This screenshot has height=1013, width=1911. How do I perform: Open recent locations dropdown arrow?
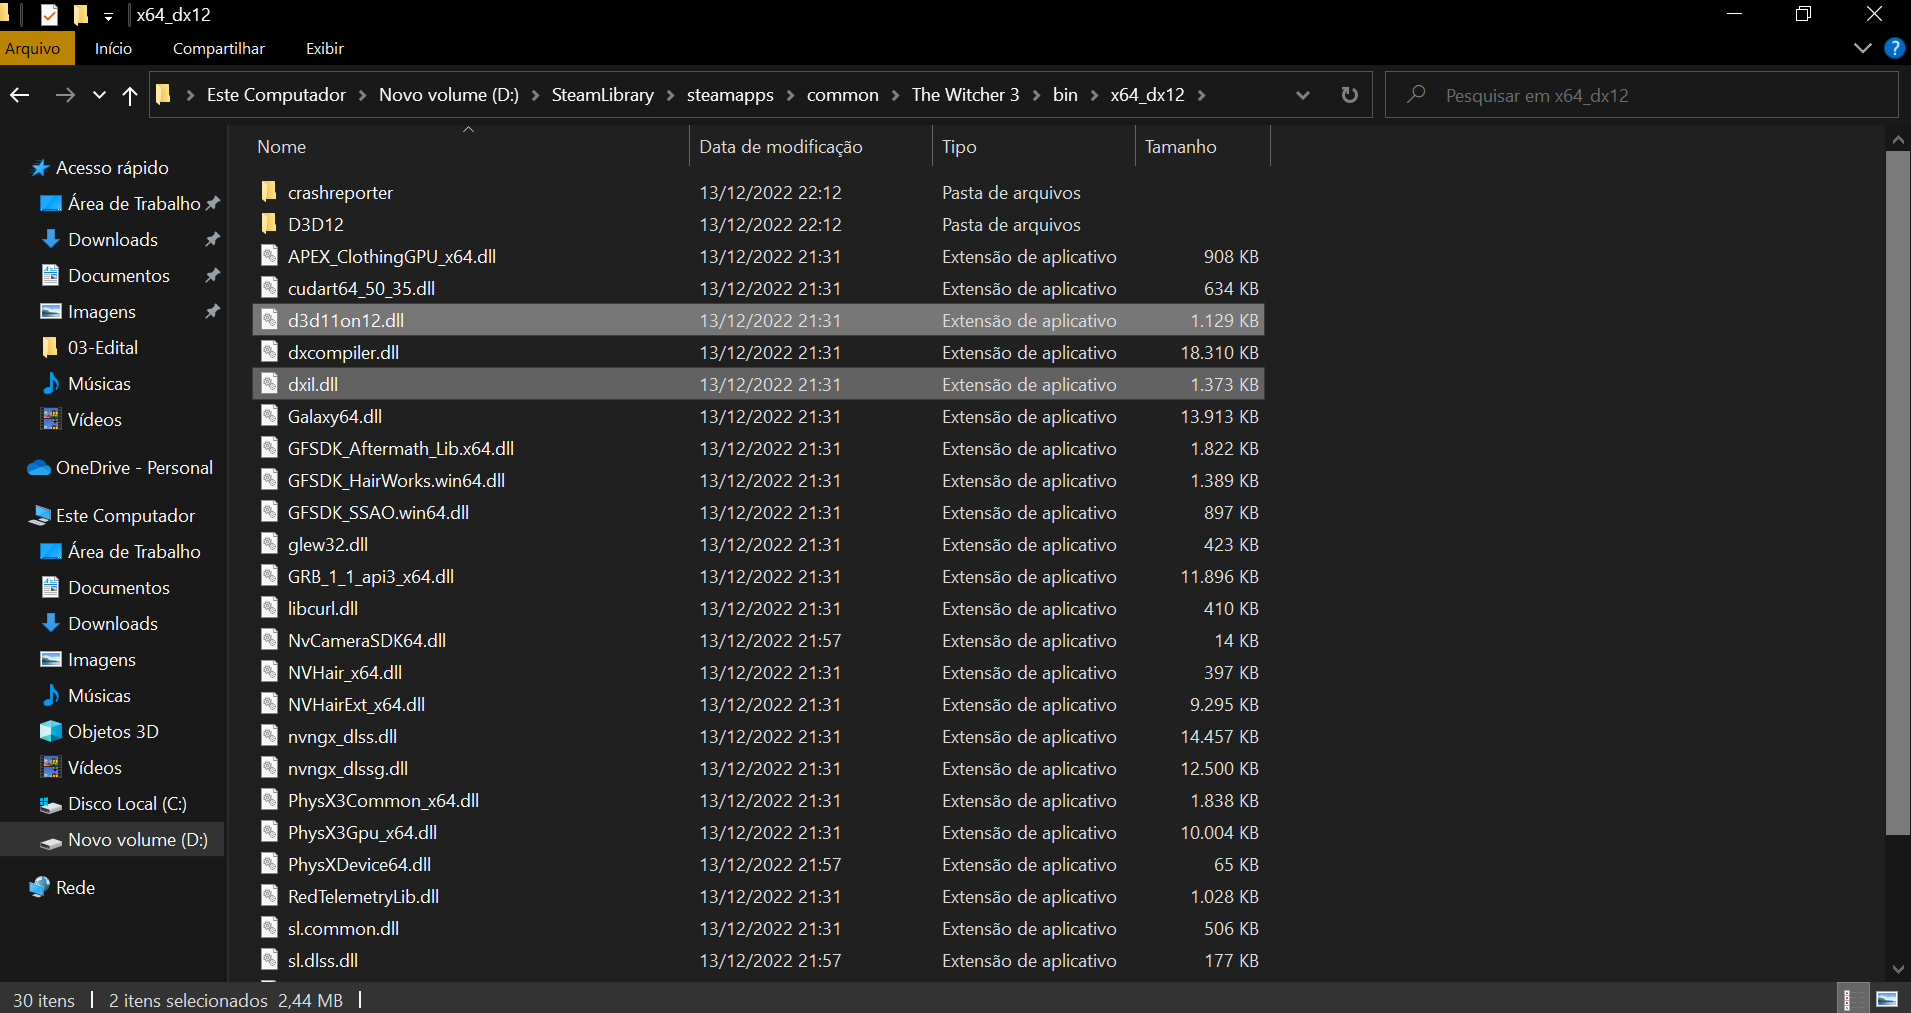99,95
